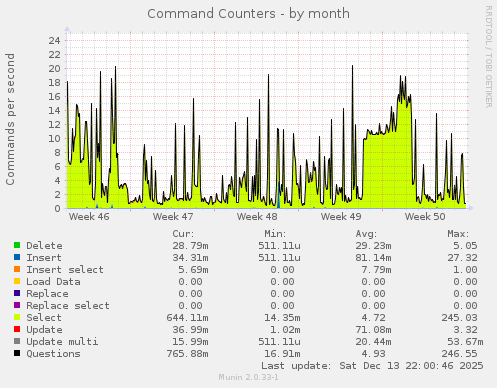Click the chart title Command Counters - by month
Image resolution: width=497 pixels, height=388 pixels.
pyautogui.click(x=248, y=14)
